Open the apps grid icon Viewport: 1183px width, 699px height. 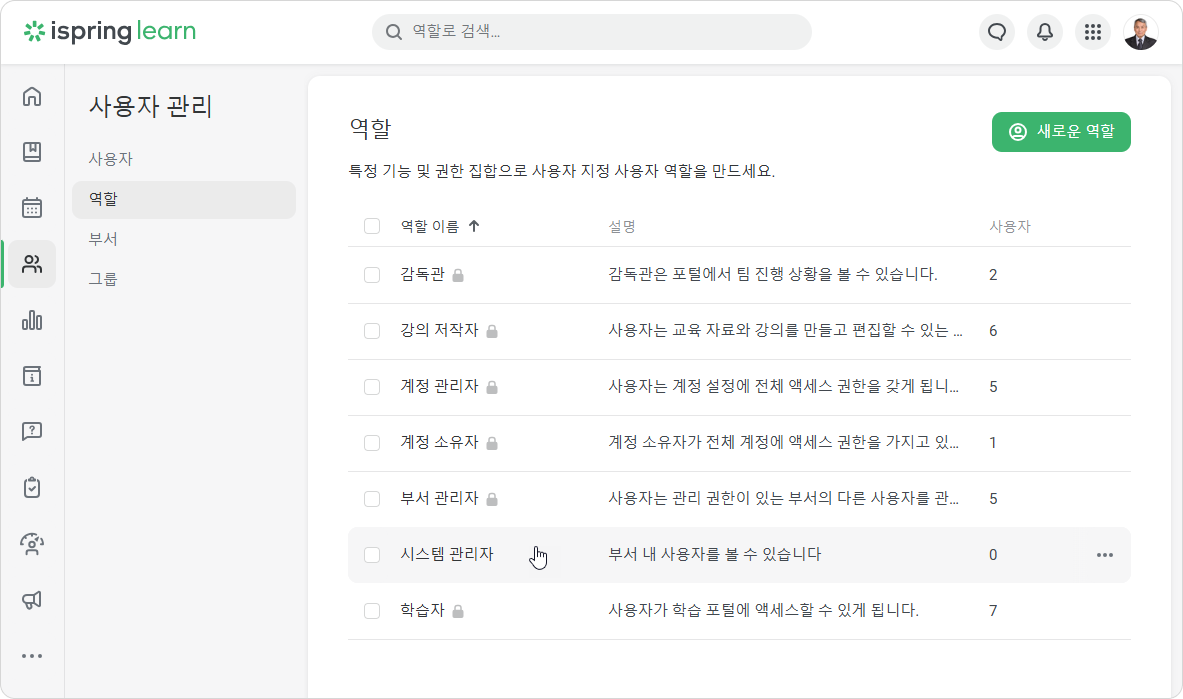coord(1093,32)
